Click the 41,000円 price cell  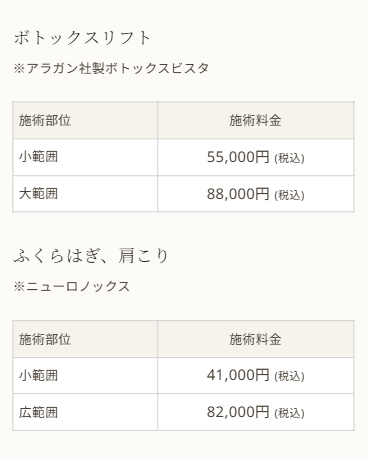256,376
